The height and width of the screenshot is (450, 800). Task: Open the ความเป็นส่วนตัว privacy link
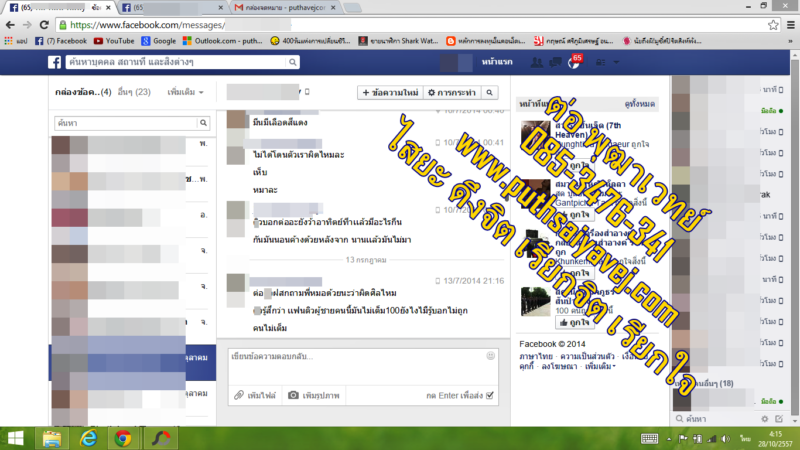tap(587, 356)
